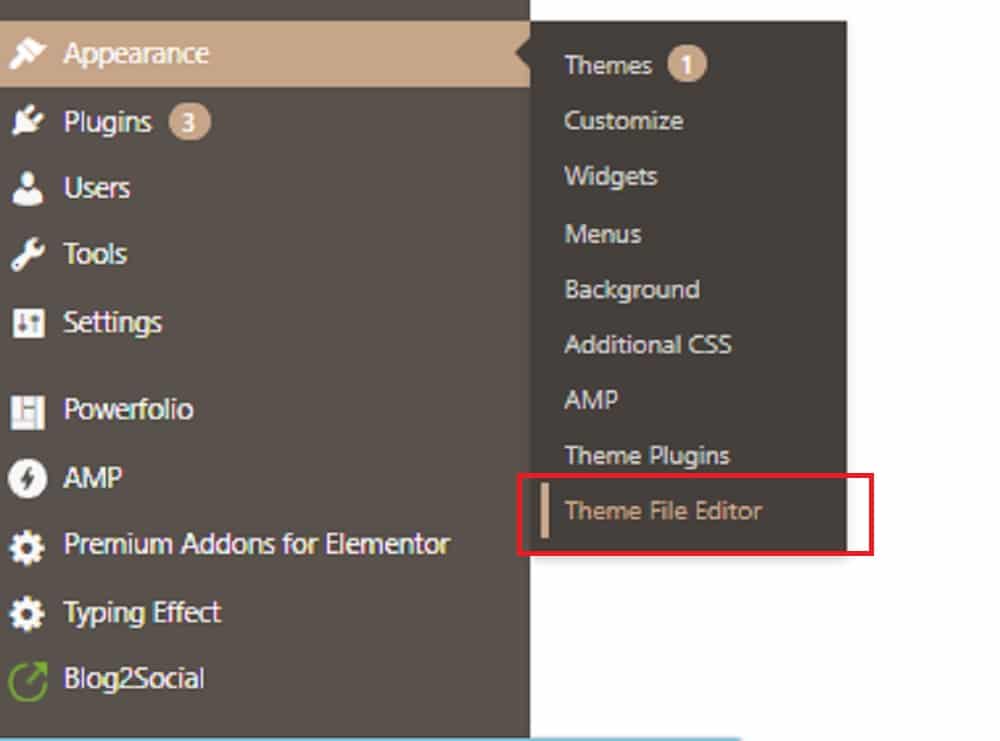The width and height of the screenshot is (1000, 741).
Task: Select AMP in the Appearance submenu
Action: 591,400
